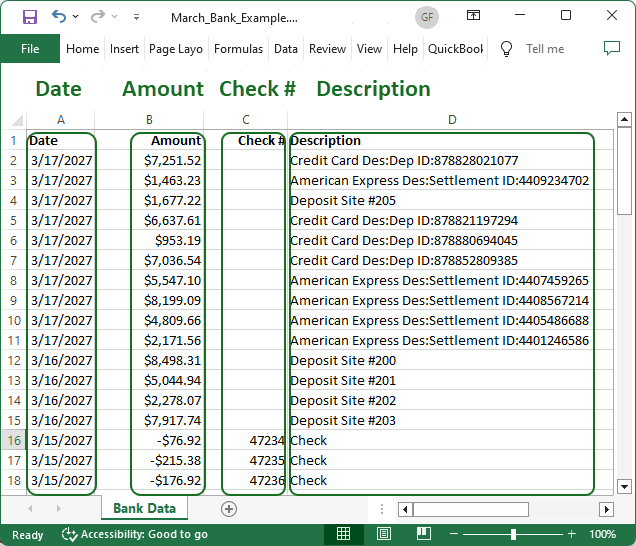Select column B header

[x=149, y=120]
